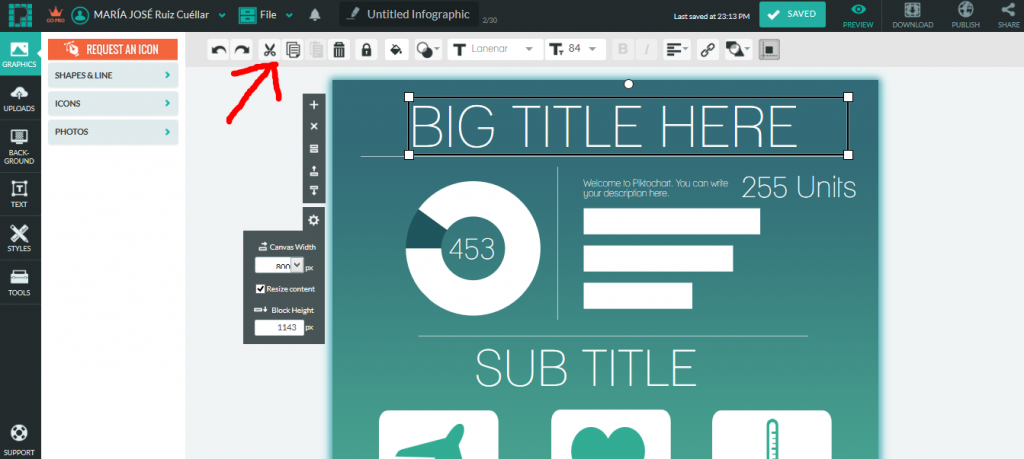Viewport: 1024px width, 459px height.
Task: Click the Preview button
Action: [857, 16]
